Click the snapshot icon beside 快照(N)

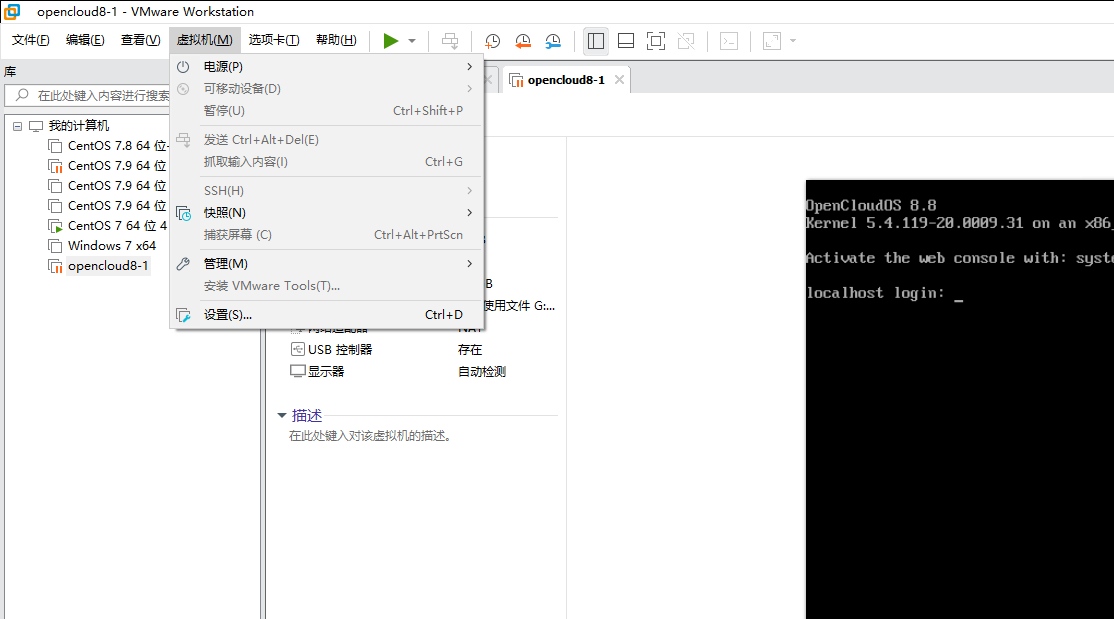[183, 212]
